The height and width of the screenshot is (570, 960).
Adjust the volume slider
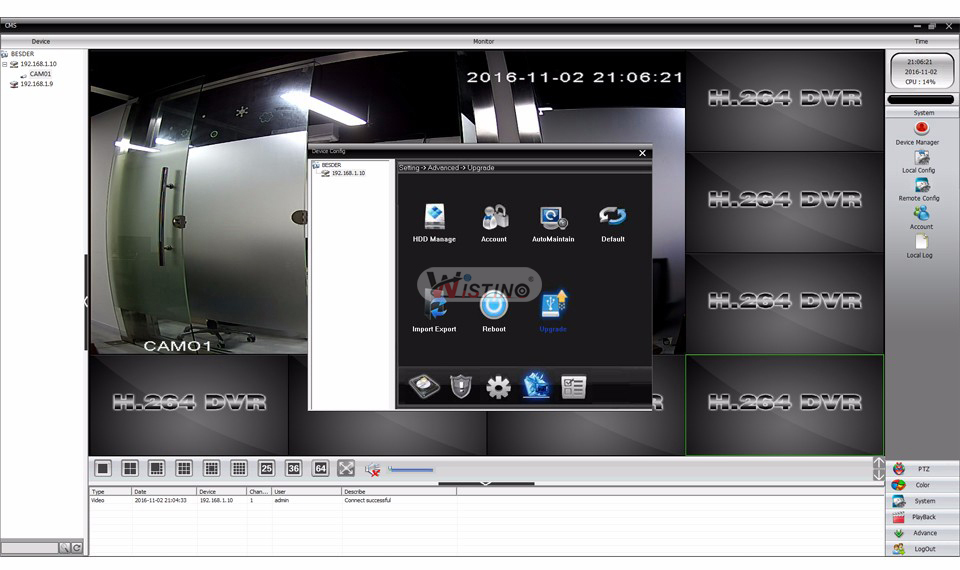pos(411,469)
